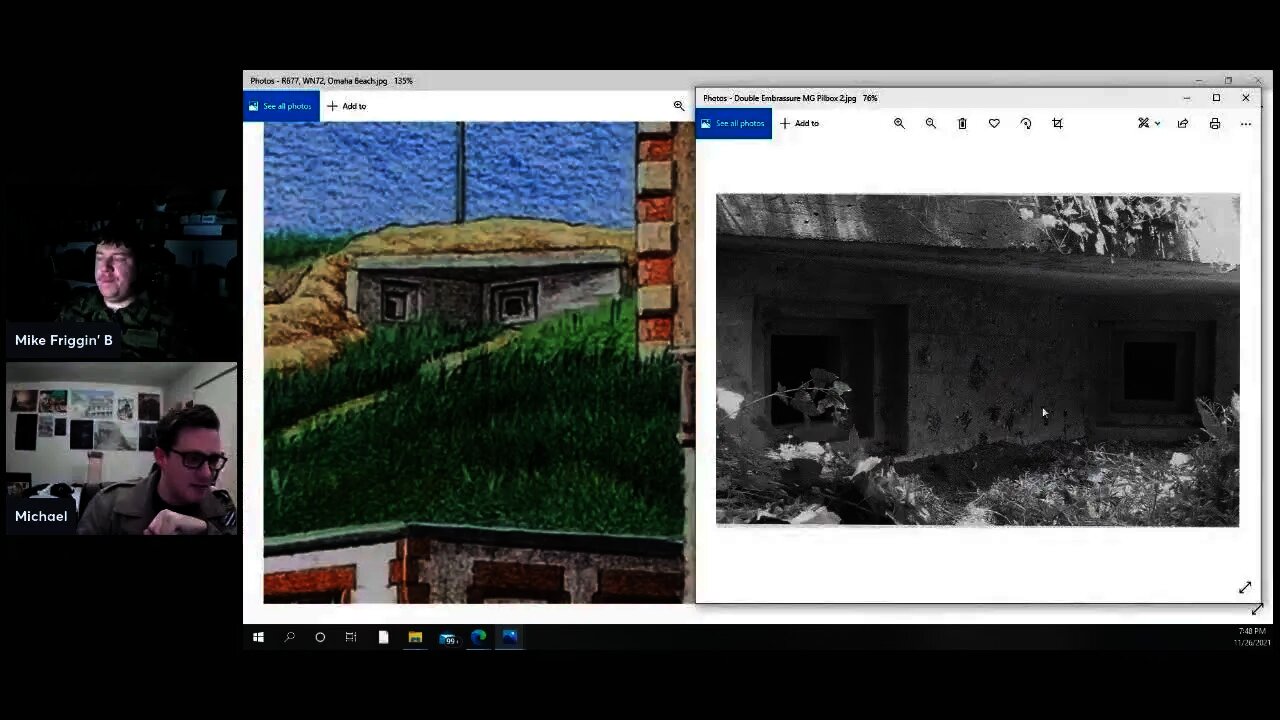Toggle full screen in Omaha Beach window
The height and width of the screenshot is (720, 1280).
coord(1257,609)
